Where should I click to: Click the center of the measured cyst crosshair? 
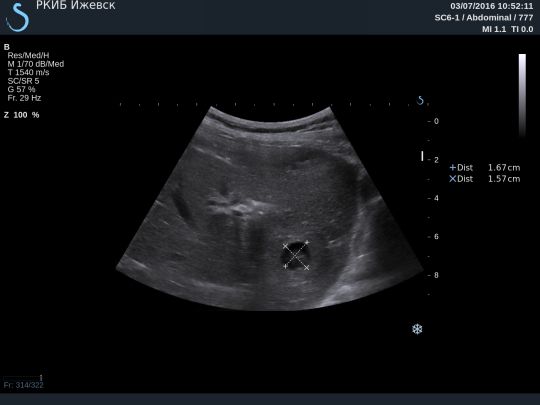295,256
